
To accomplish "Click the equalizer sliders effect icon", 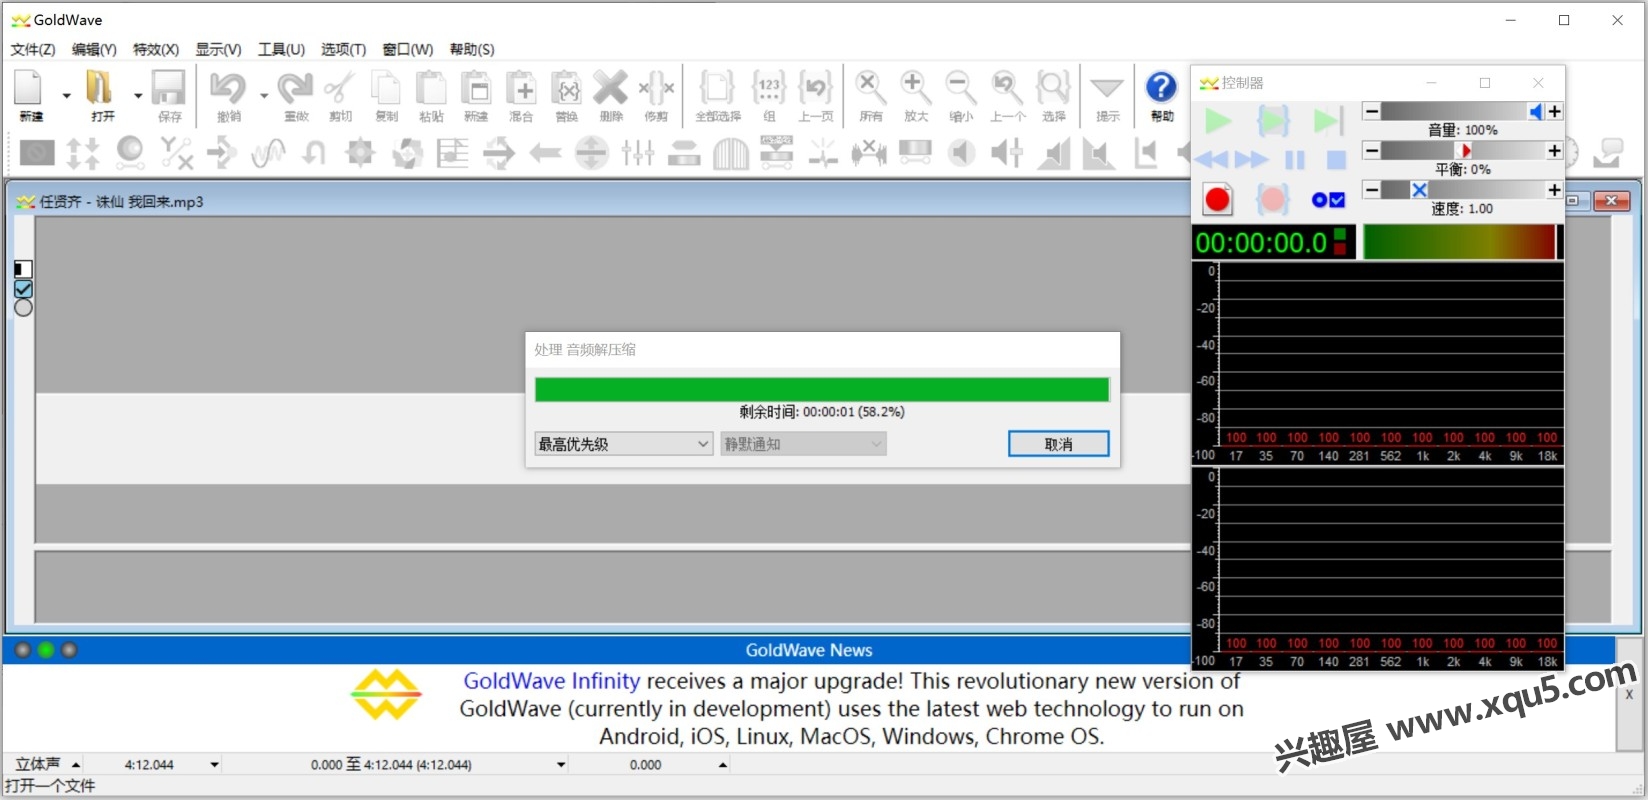I will 638,153.
